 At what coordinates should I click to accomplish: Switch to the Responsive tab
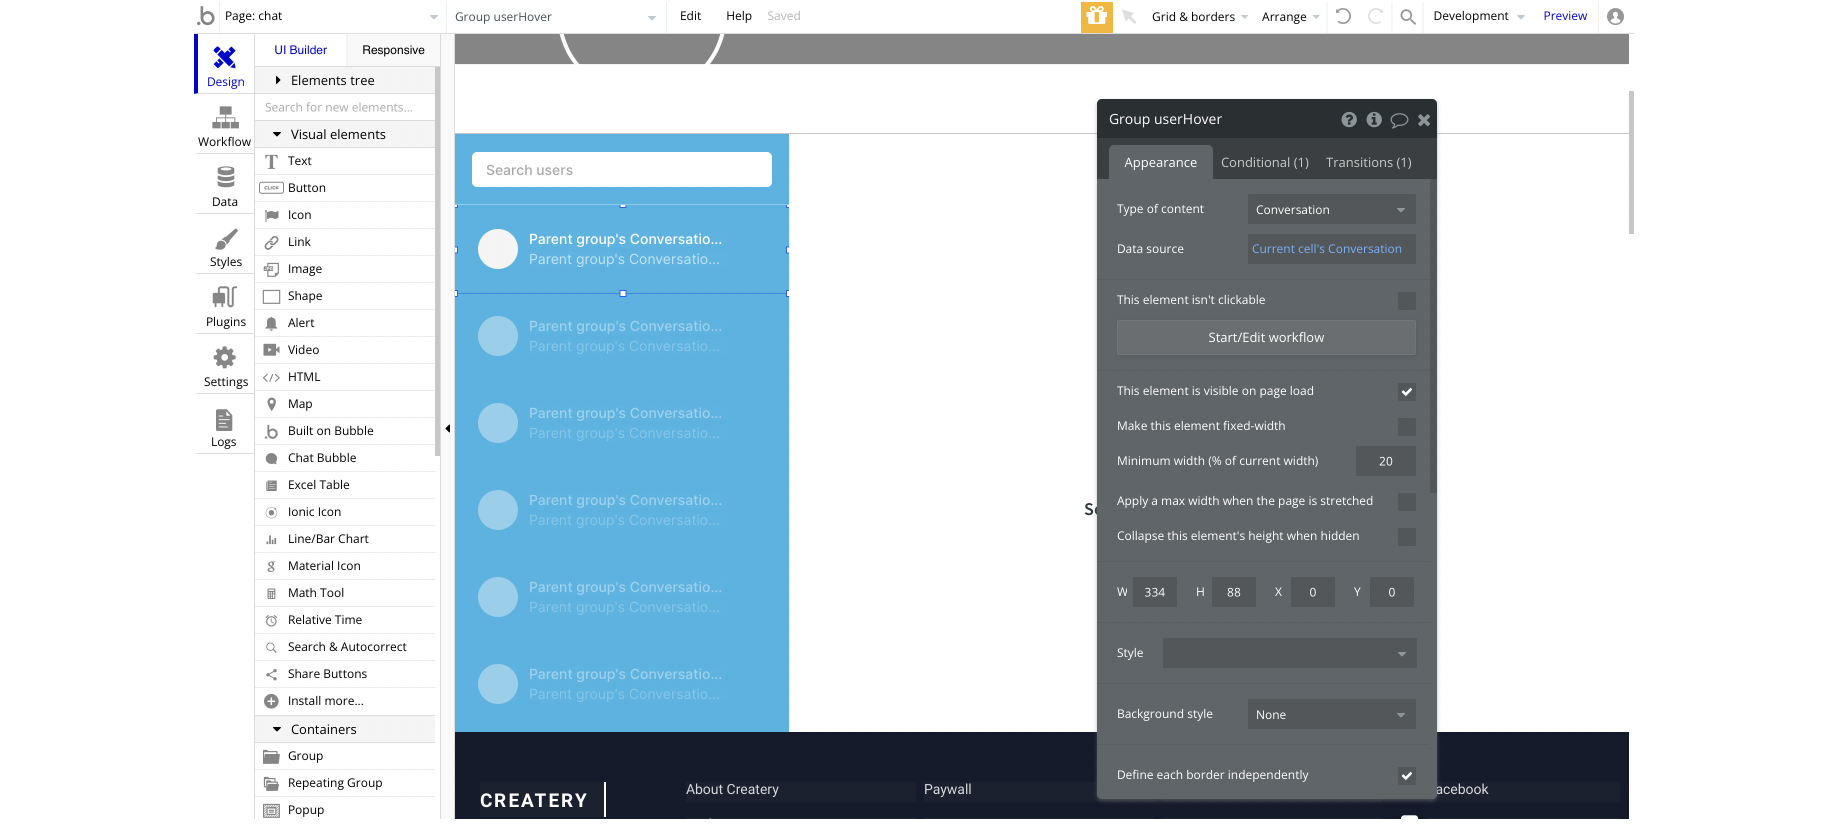[x=393, y=50]
